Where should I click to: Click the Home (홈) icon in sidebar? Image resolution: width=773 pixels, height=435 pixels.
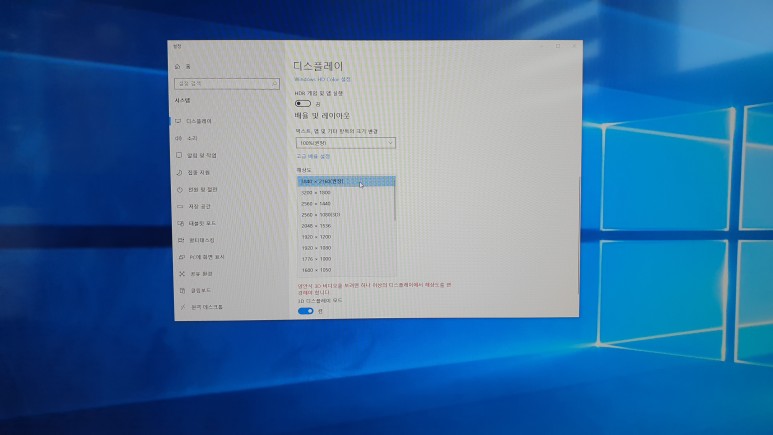pos(178,66)
